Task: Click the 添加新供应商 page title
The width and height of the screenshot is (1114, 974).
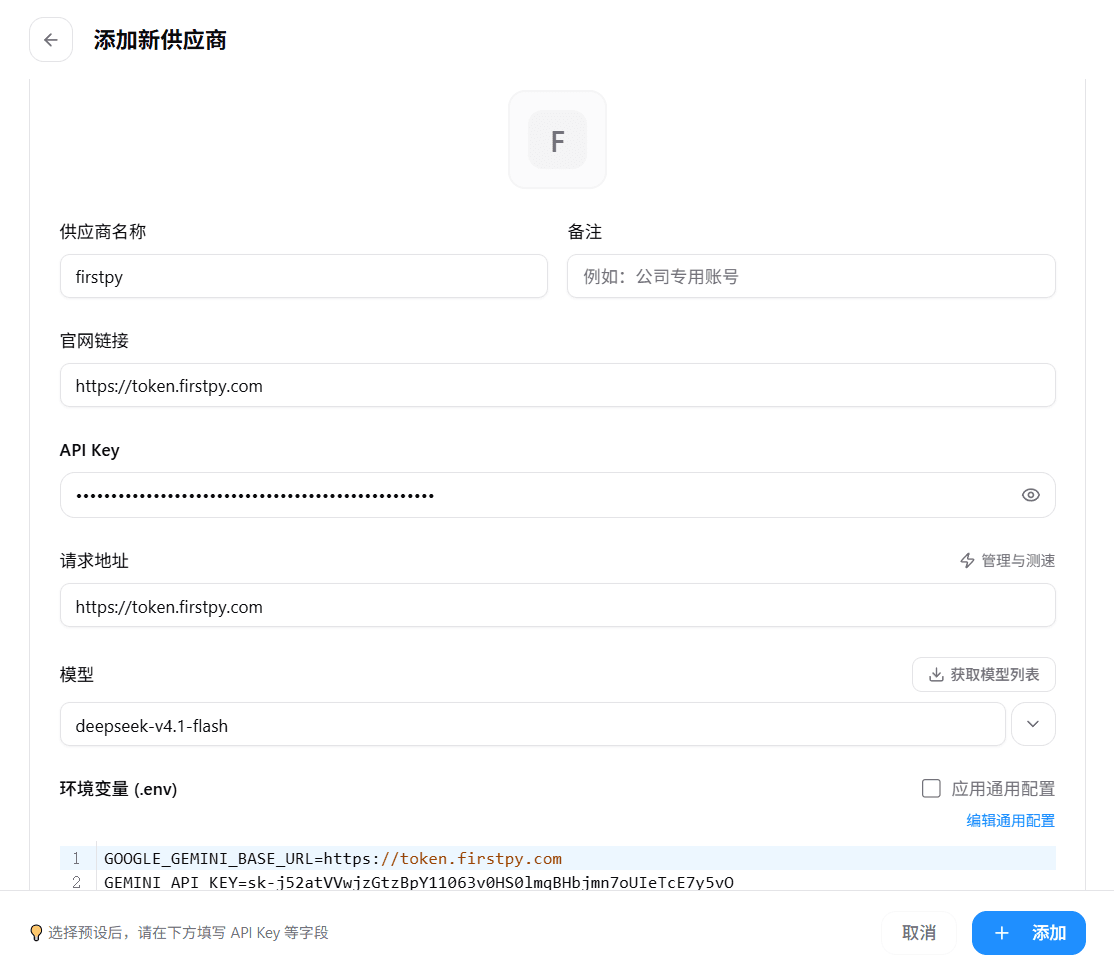Action: click(160, 40)
